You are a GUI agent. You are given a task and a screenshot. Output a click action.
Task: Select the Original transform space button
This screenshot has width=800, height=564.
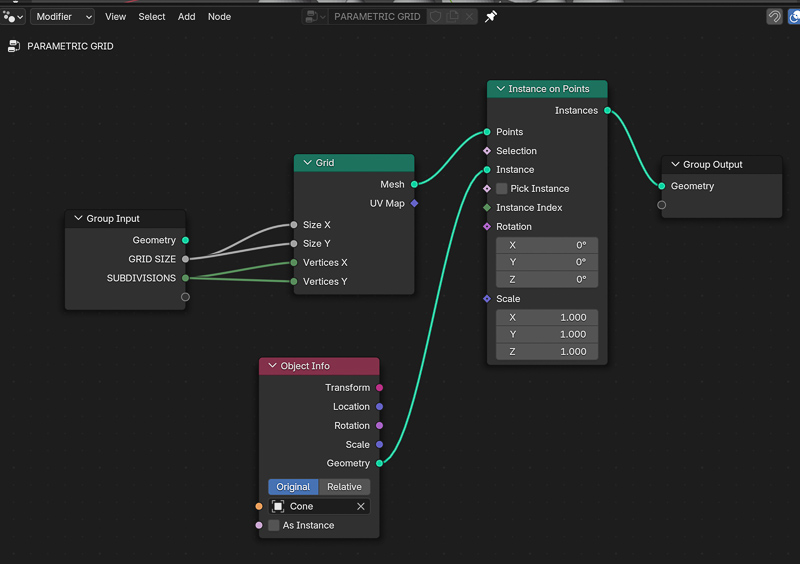(293, 487)
